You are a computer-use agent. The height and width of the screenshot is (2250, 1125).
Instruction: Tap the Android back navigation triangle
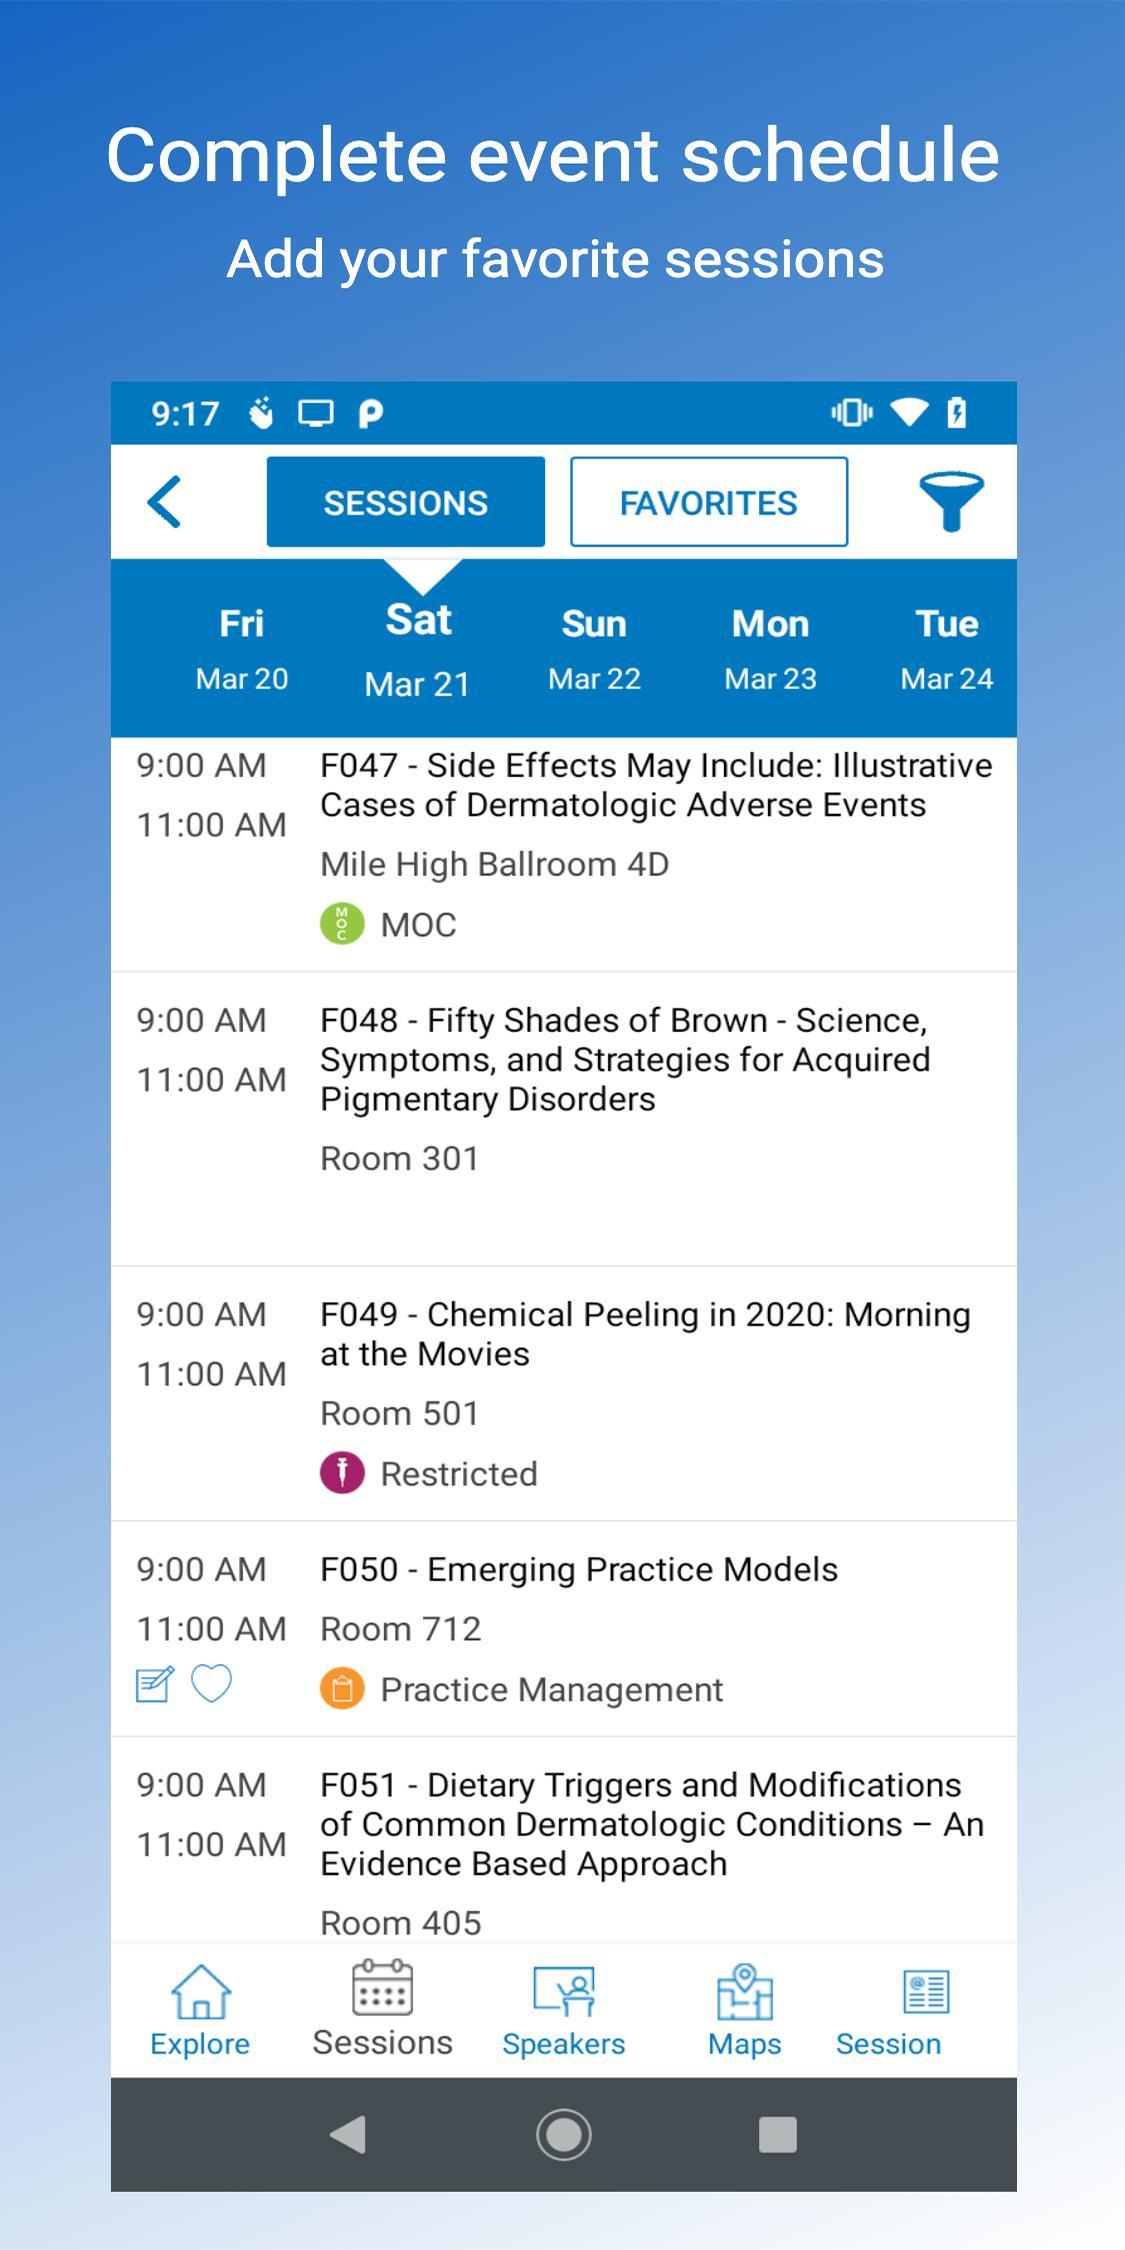349,2134
